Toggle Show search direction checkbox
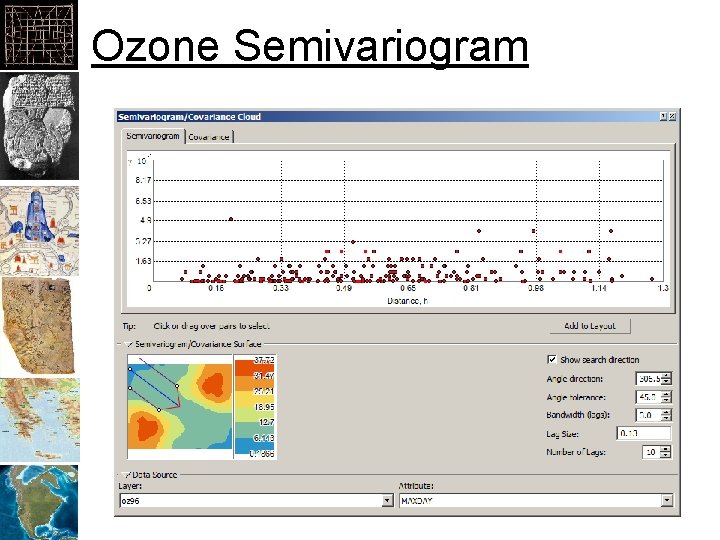720x540 pixels. point(552,360)
